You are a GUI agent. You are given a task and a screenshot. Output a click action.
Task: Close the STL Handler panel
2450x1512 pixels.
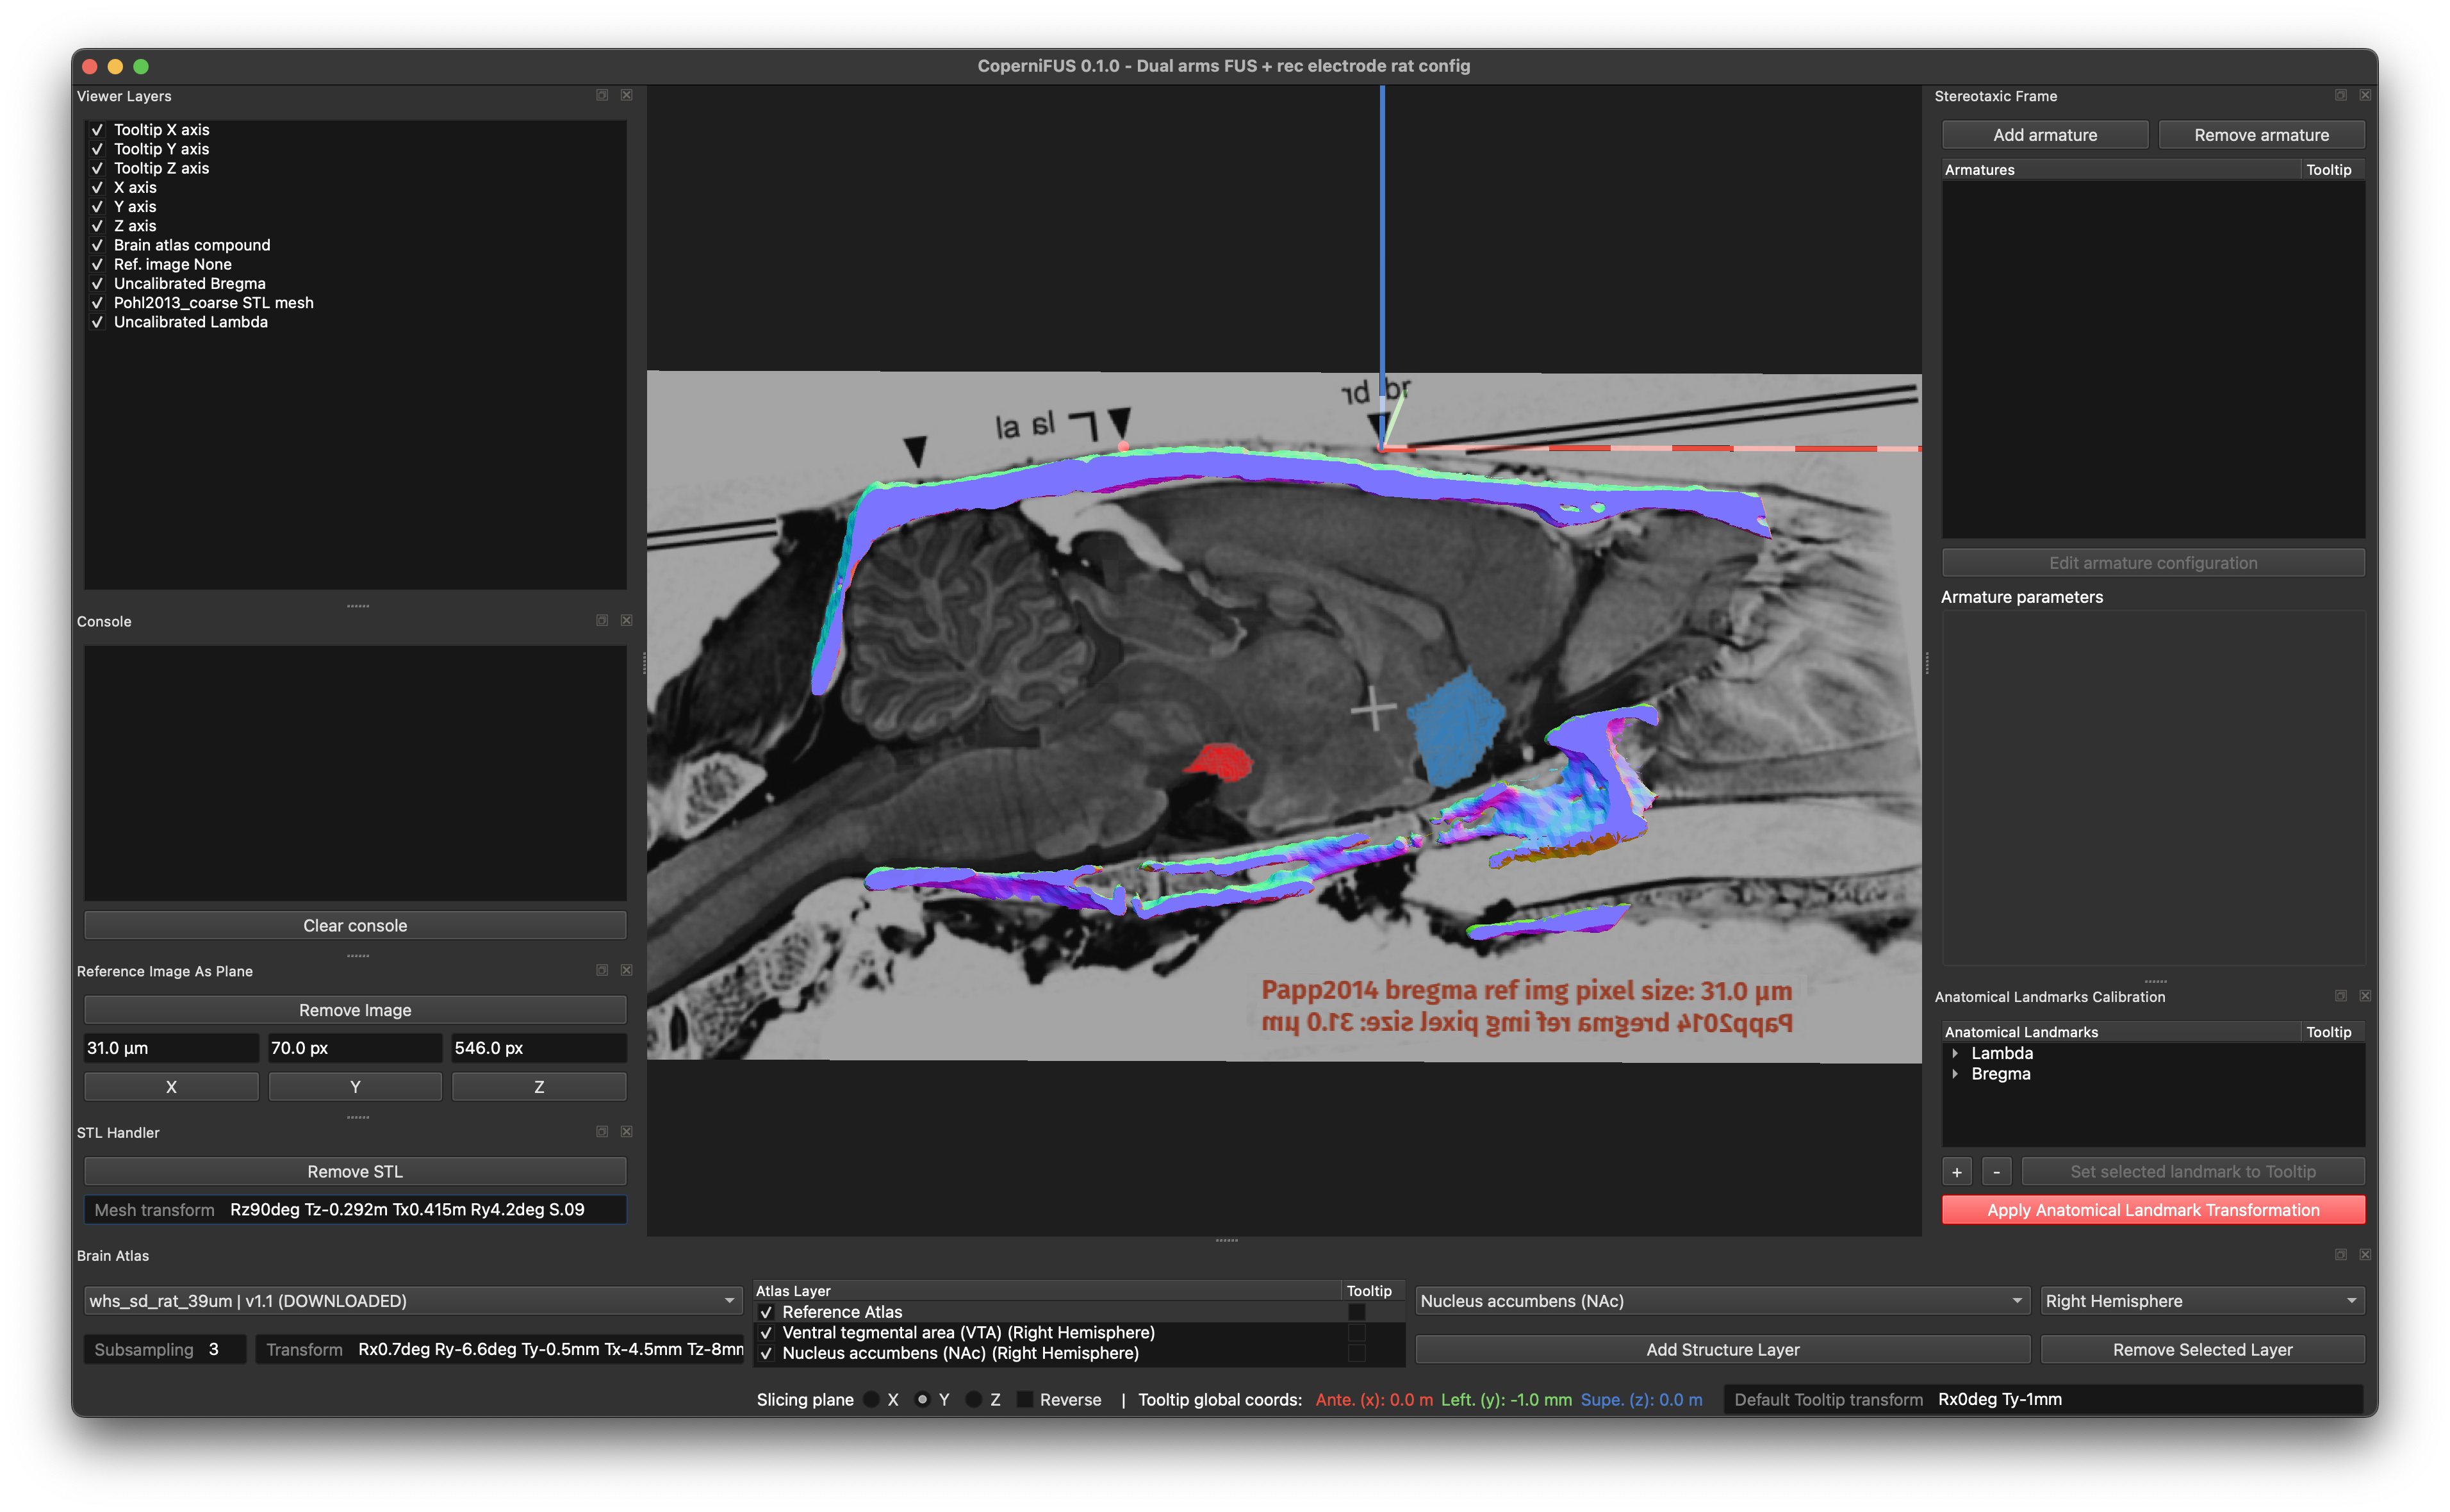[x=626, y=1131]
